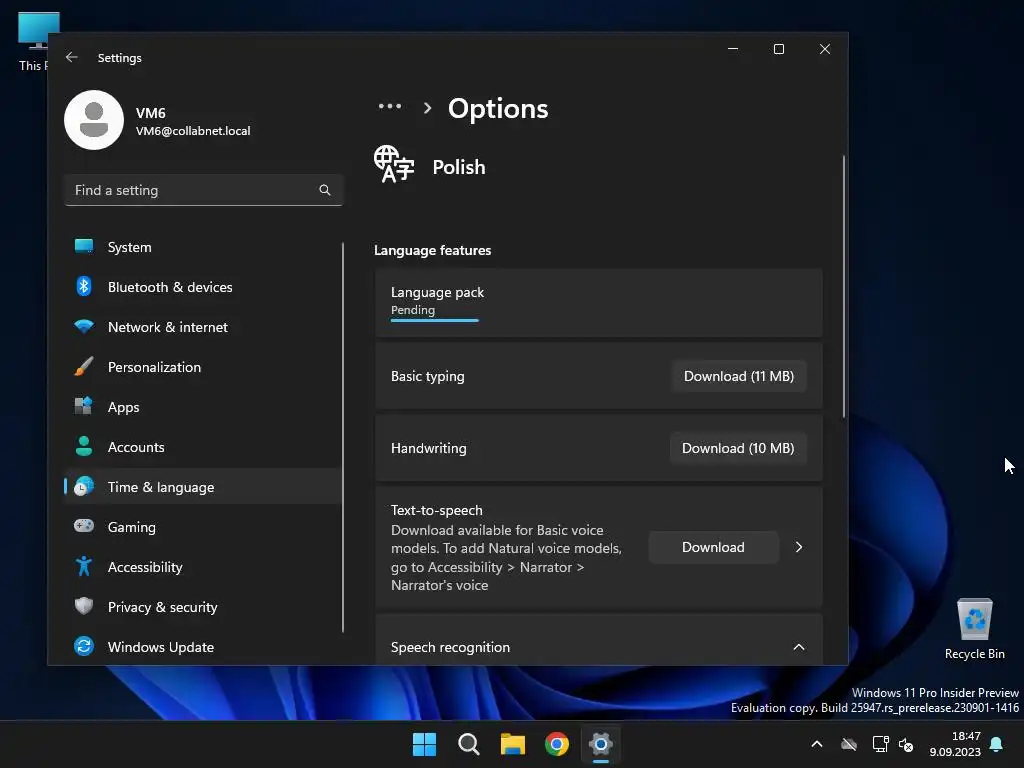
Task: Open the notification bell in system tray
Action: click(997, 744)
